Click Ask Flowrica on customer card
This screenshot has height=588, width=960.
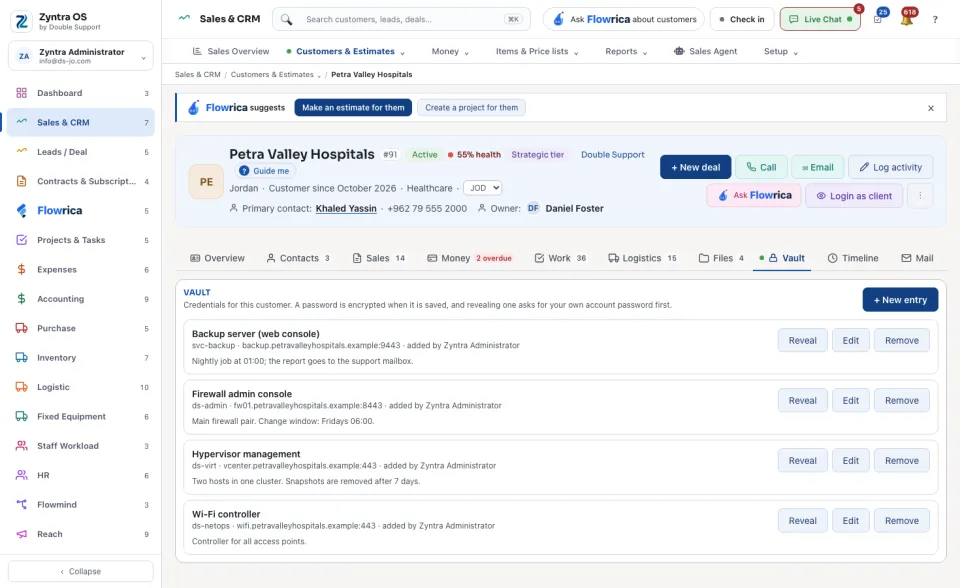754,195
